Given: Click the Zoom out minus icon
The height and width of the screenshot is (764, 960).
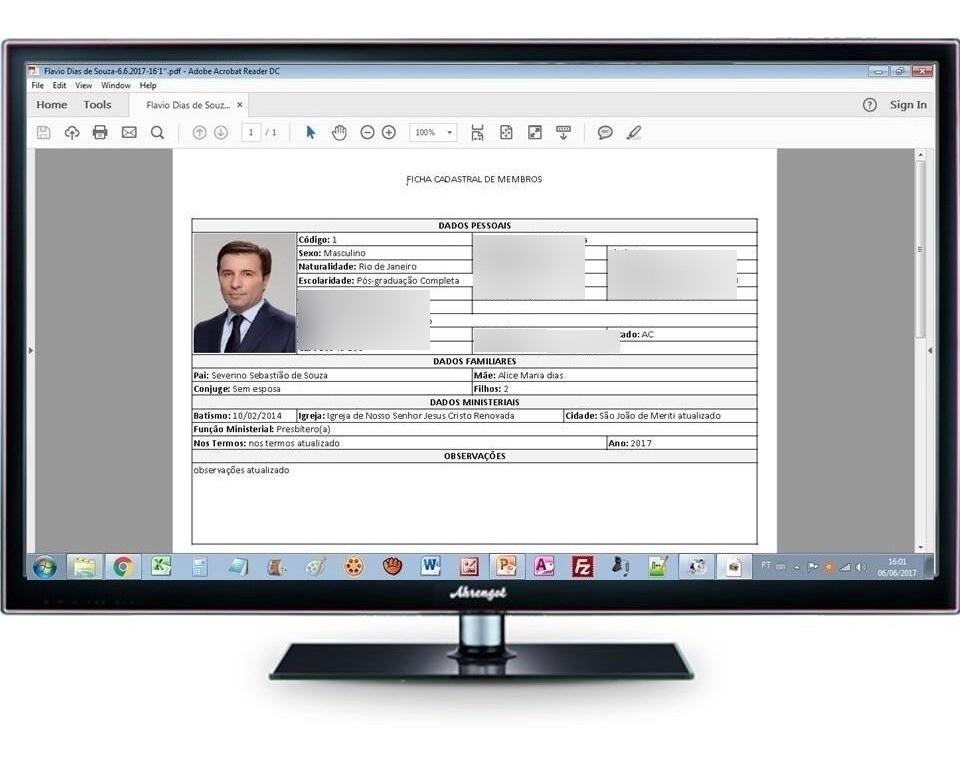Looking at the screenshot, I should coord(367,132).
